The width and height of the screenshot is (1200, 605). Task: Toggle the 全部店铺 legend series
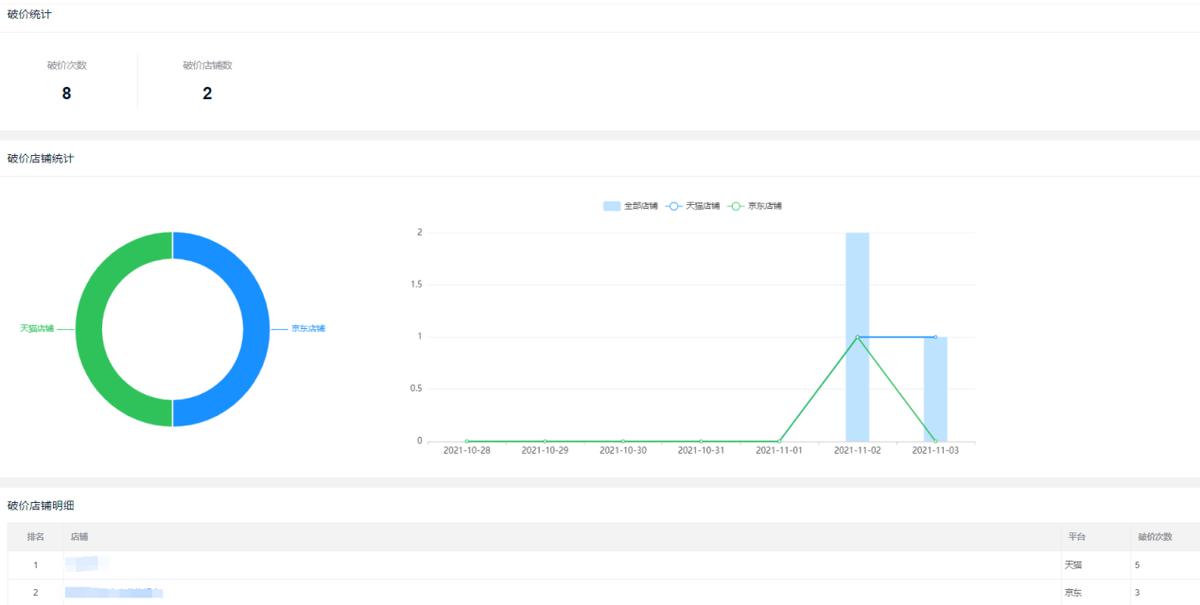[631, 206]
